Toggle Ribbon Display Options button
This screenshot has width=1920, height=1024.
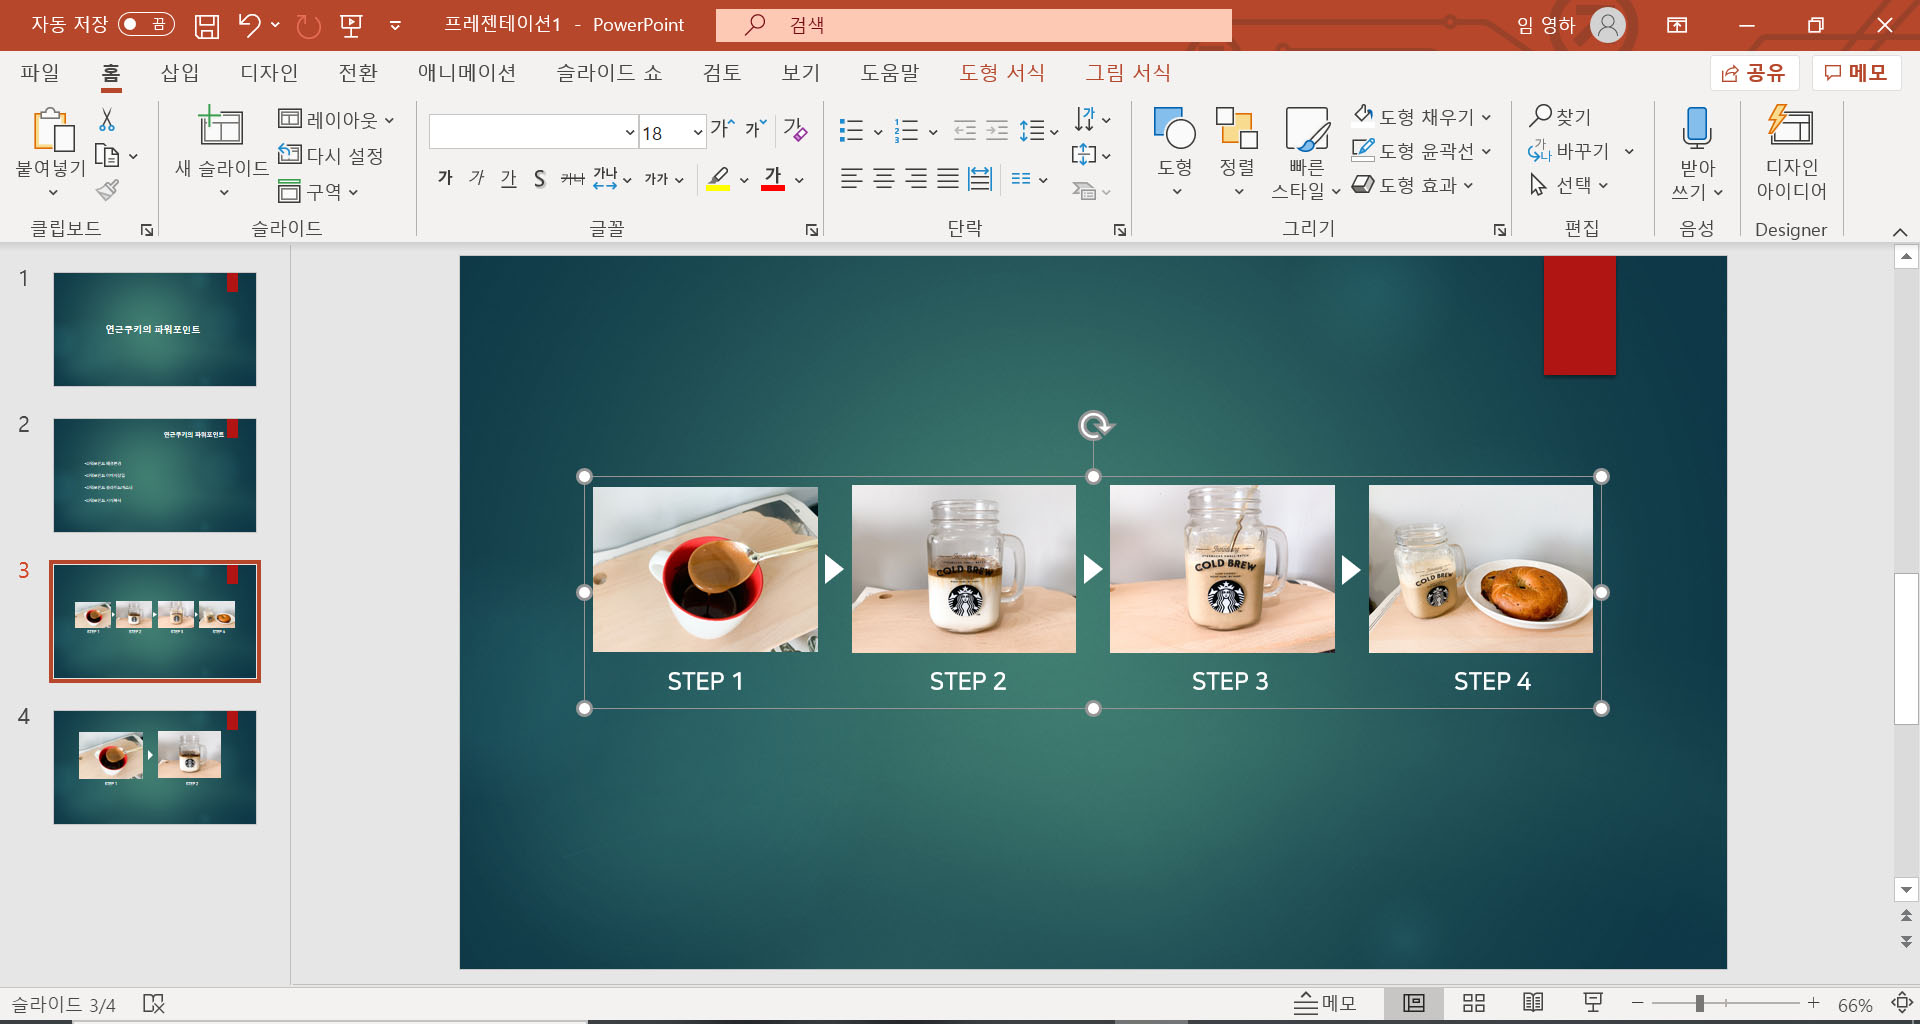(1677, 25)
